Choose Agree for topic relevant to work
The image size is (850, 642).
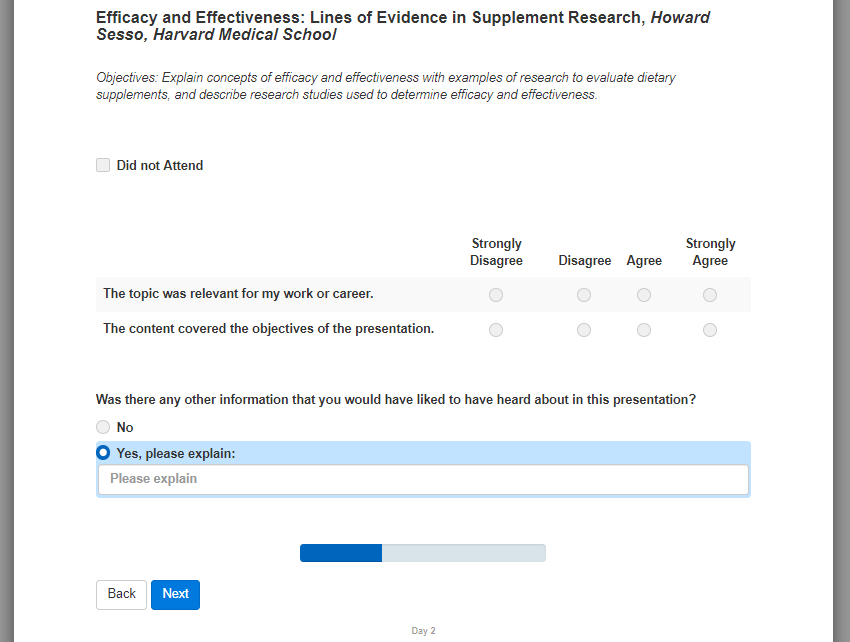tap(644, 295)
